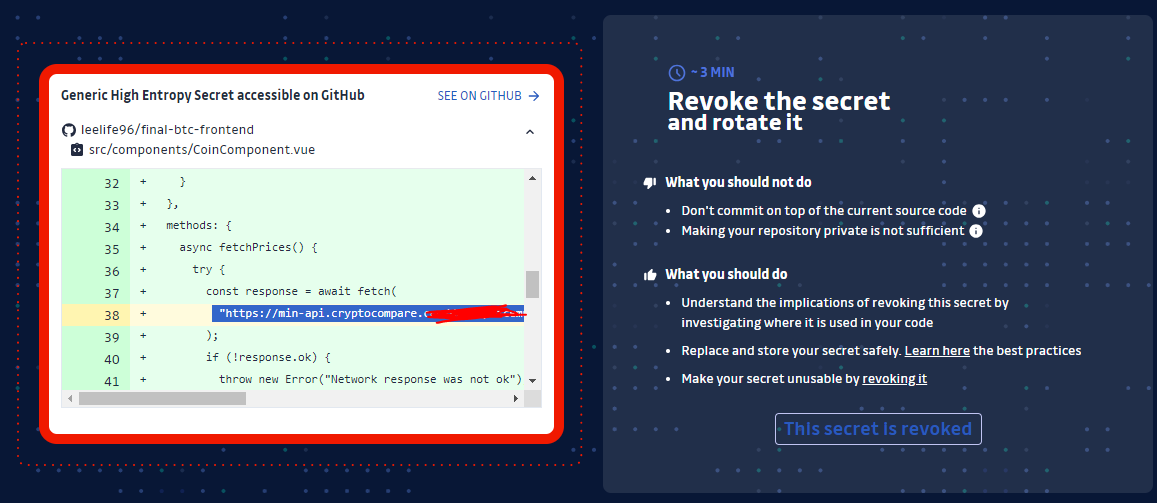Click file path src/components/CoinComponent.vue
This screenshot has height=503, width=1157.
click(202, 150)
